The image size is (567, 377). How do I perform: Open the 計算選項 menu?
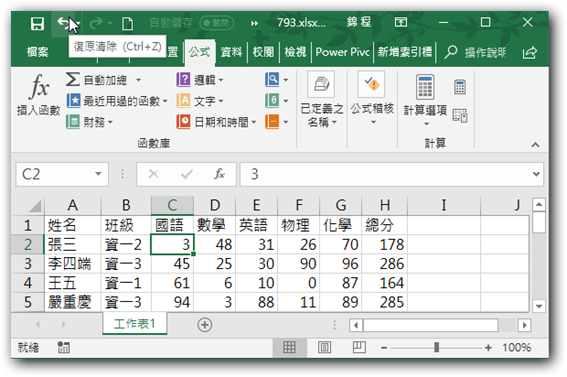point(425,100)
